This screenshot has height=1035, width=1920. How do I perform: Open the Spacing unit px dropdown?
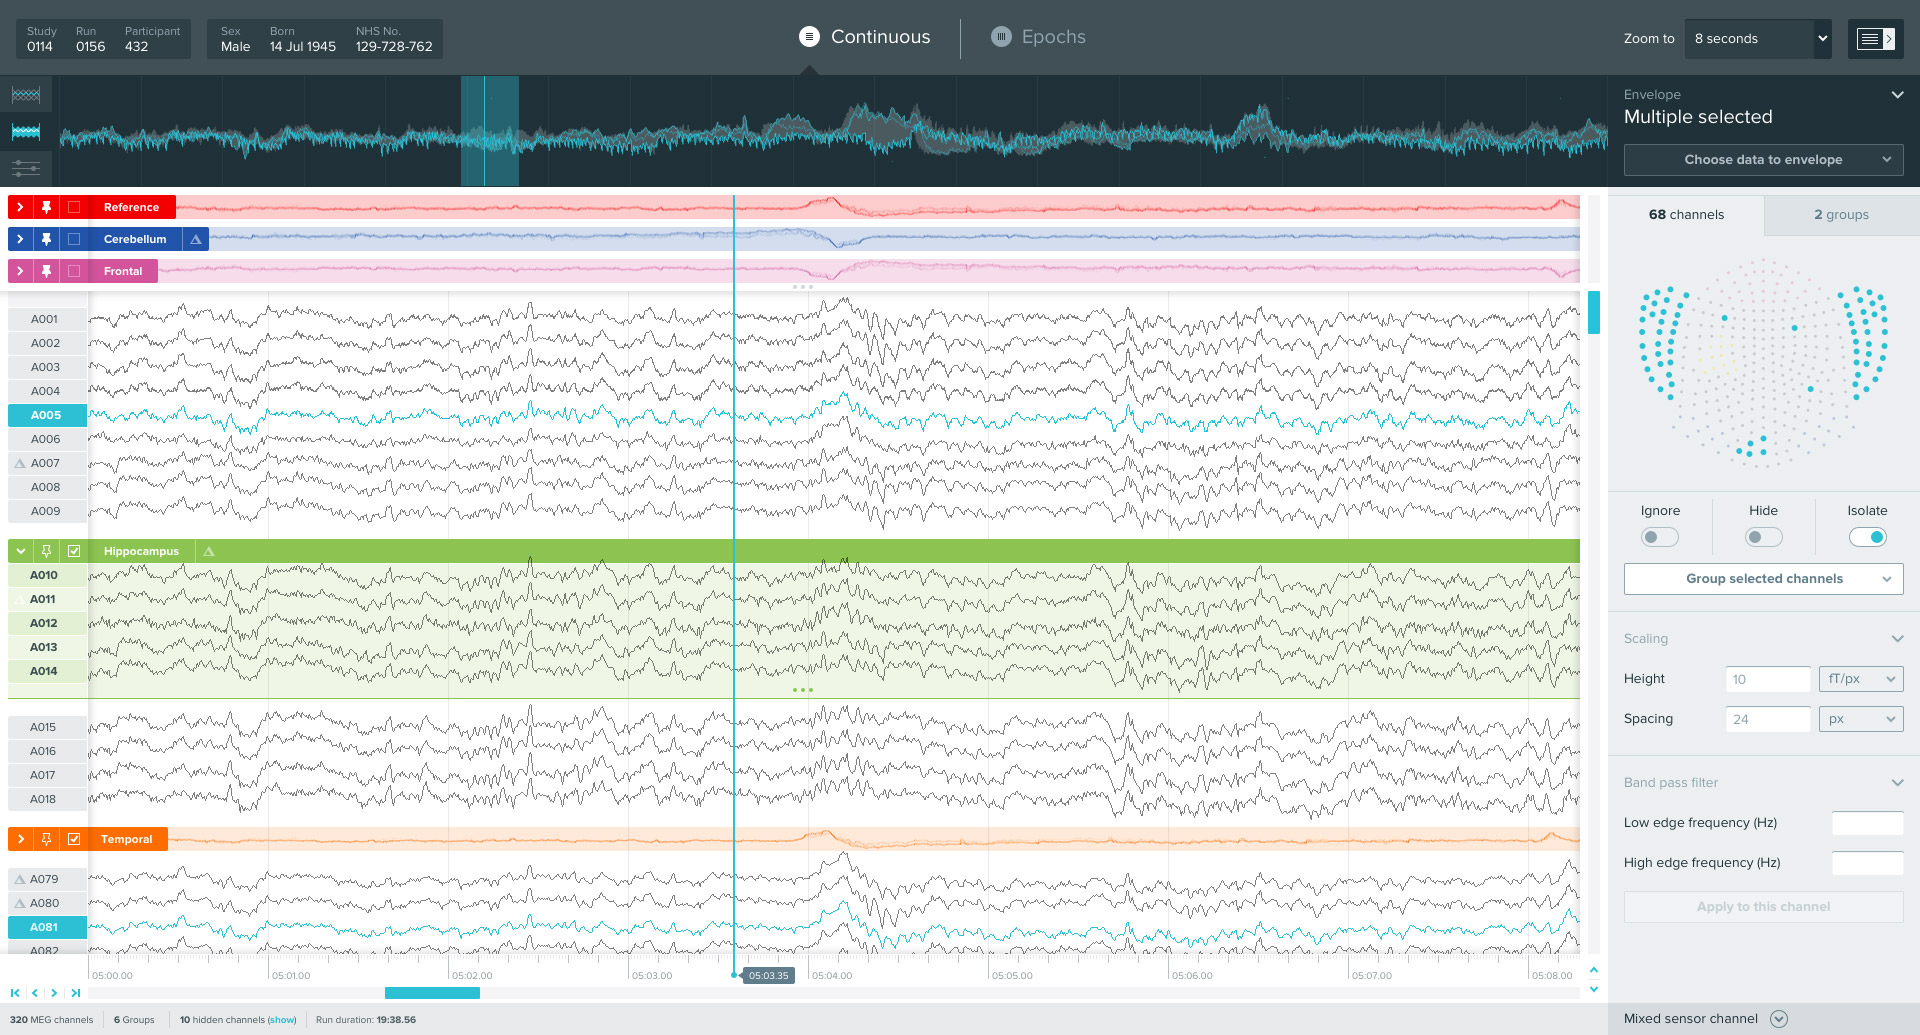pyautogui.click(x=1861, y=719)
